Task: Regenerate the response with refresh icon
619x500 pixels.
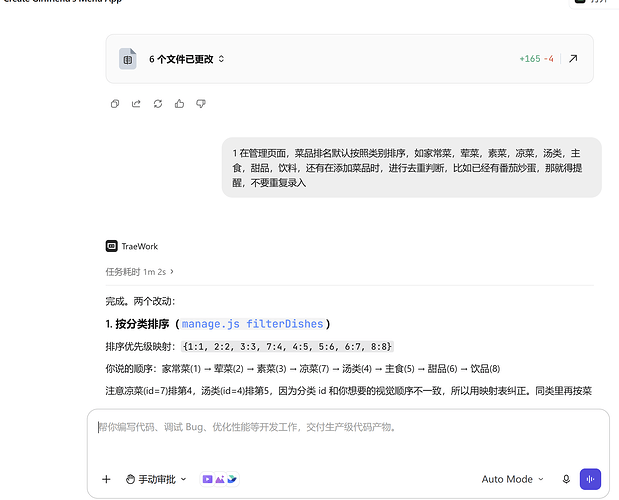Action: 158,104
